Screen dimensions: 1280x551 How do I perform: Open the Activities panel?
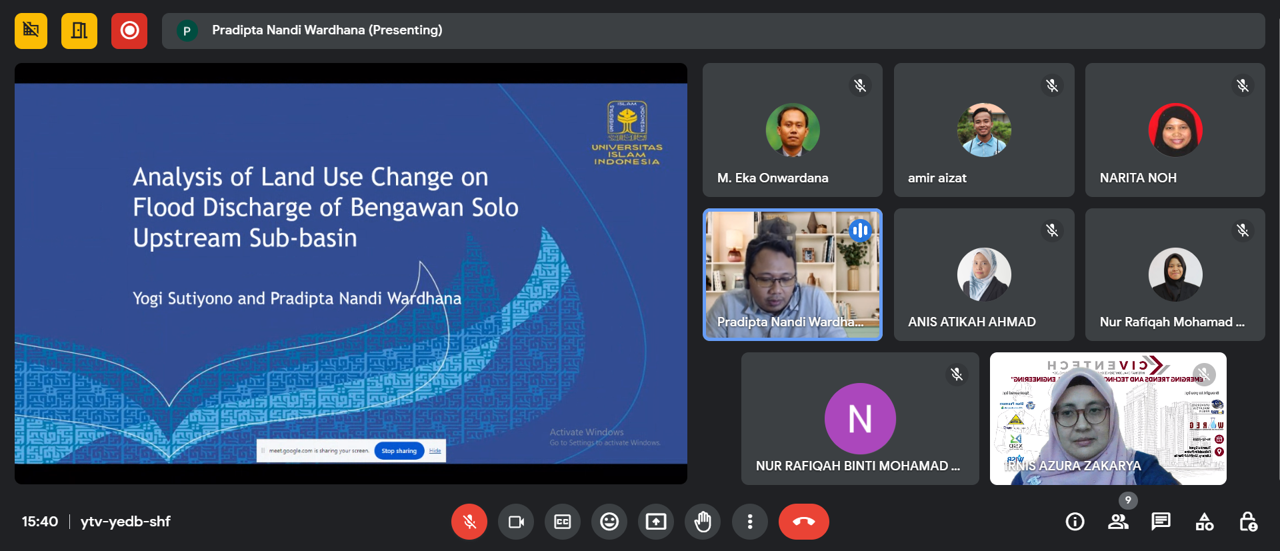[x=1204, y=521]
